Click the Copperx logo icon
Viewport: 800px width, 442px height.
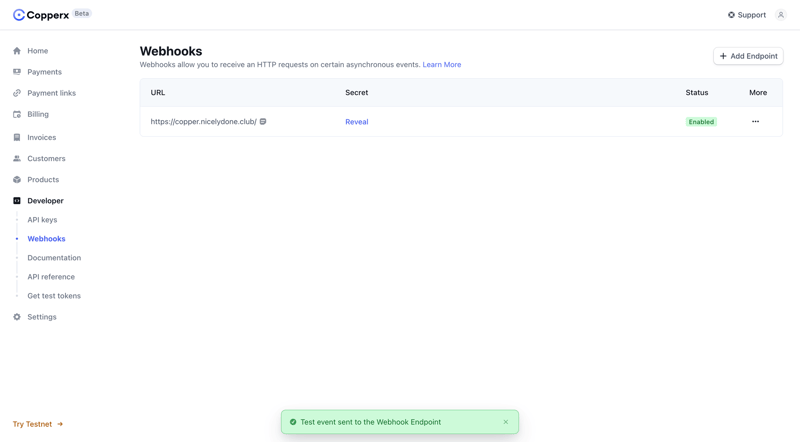[19, 15]
